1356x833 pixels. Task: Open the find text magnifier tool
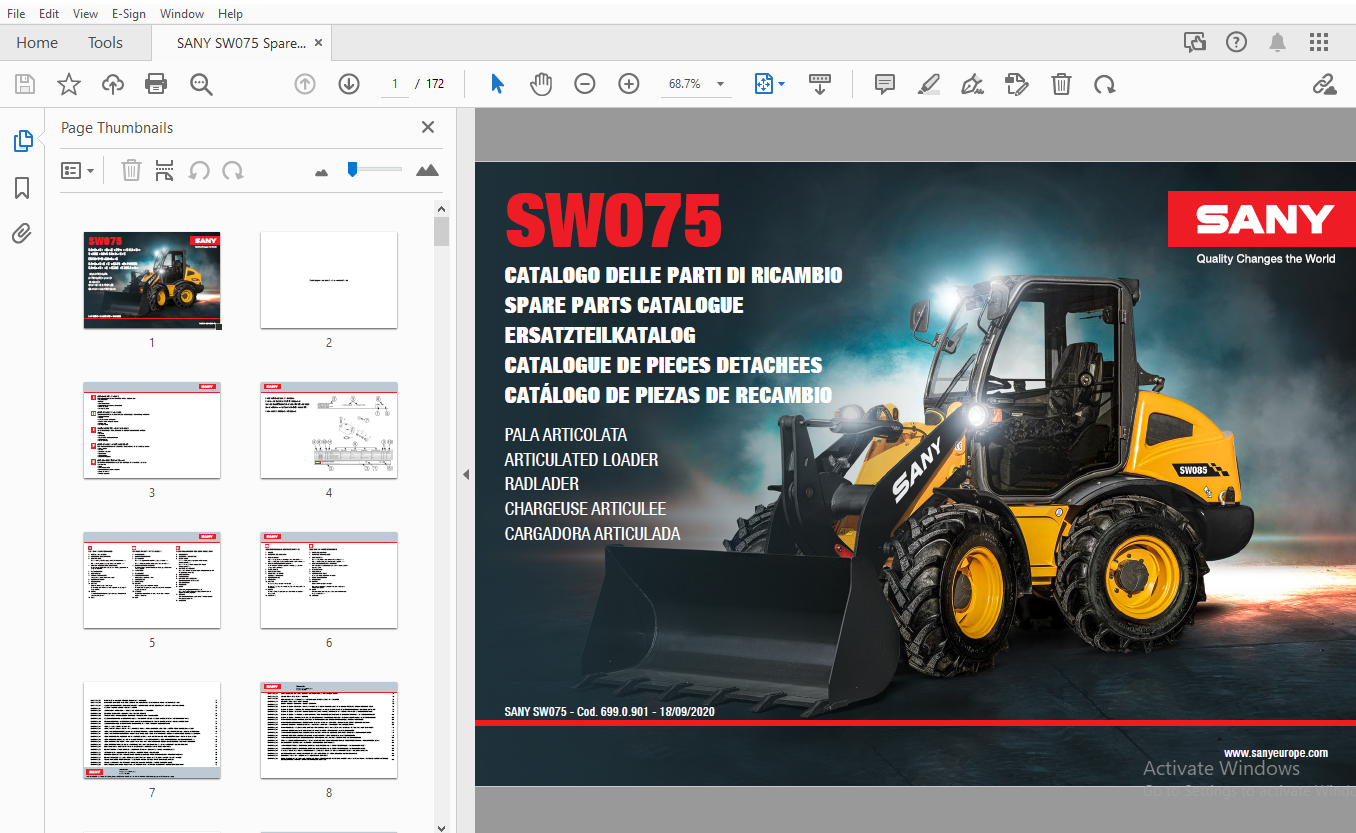coord(201,84)
